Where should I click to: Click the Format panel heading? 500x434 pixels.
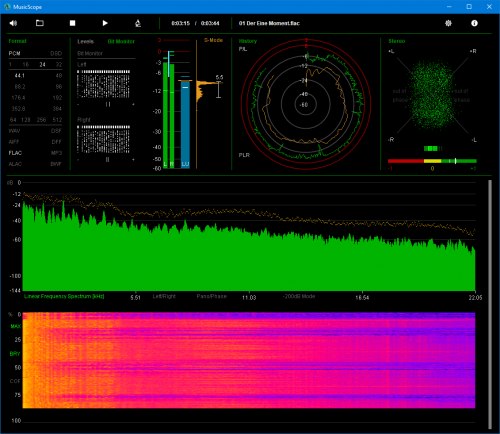17,41
